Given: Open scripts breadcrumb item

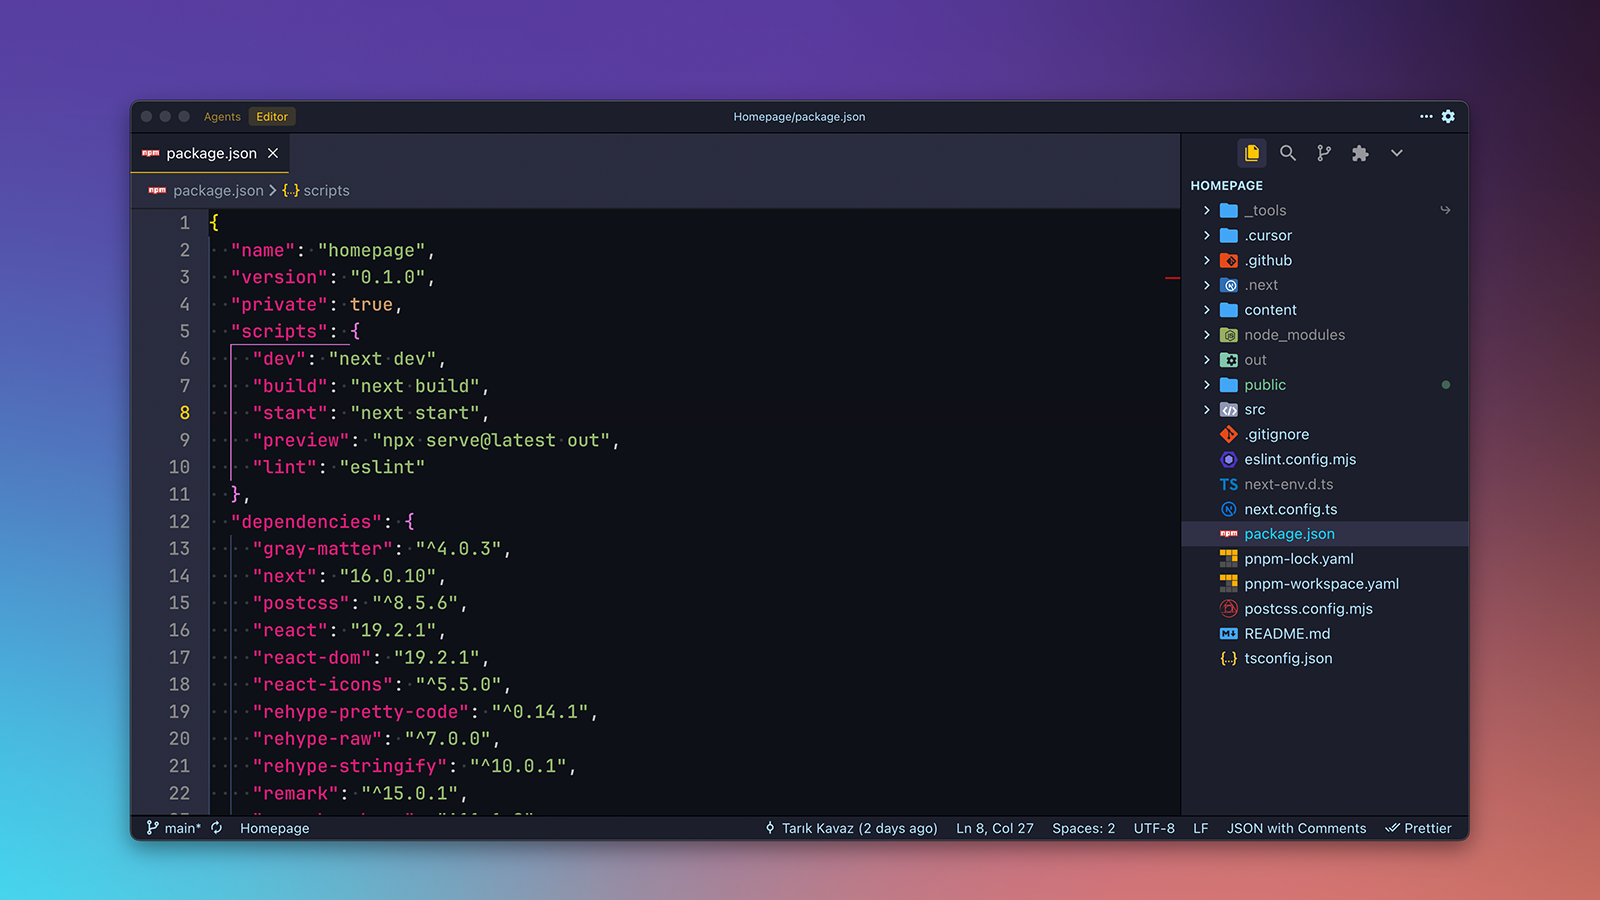Looking at the screenshot, I should coord(325,190).
